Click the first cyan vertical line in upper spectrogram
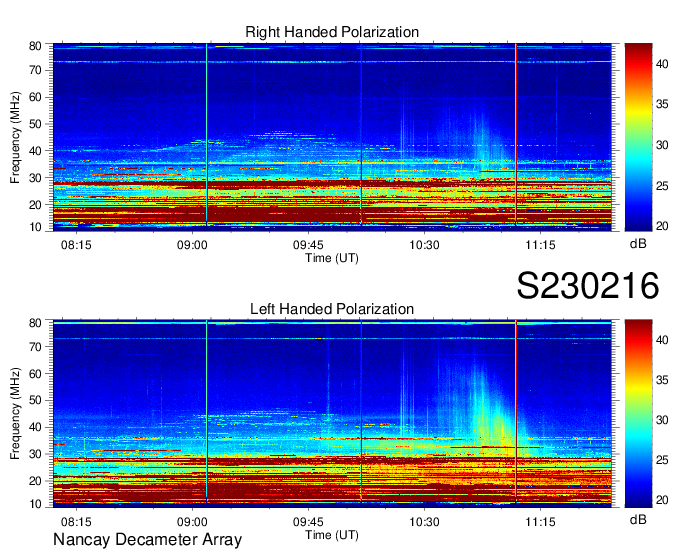 pos(206,134)
